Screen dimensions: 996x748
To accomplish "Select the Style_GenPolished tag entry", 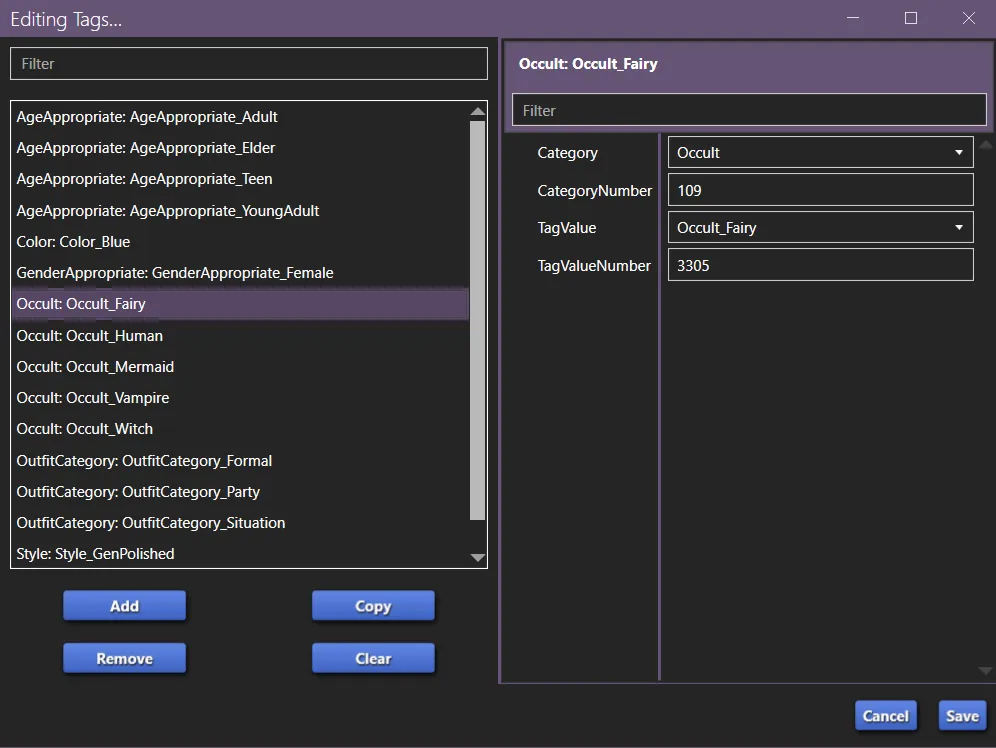I will tap(95, 553).
